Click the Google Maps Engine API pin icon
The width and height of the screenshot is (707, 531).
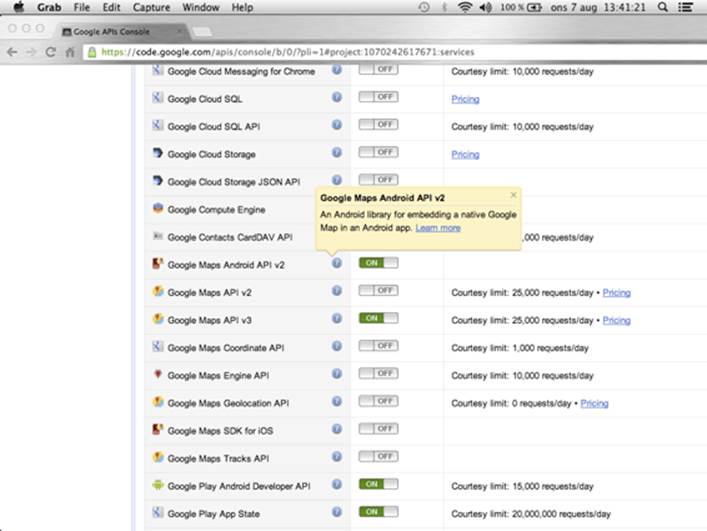158,374
